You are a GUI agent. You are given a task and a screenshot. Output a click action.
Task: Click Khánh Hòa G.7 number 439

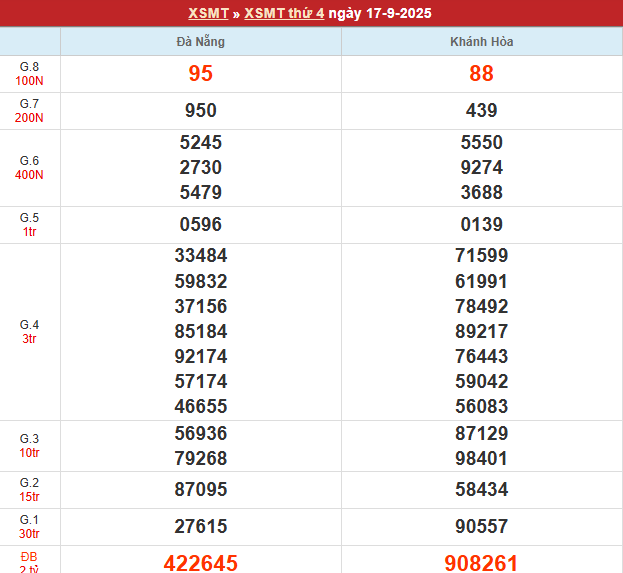[482, 110]
